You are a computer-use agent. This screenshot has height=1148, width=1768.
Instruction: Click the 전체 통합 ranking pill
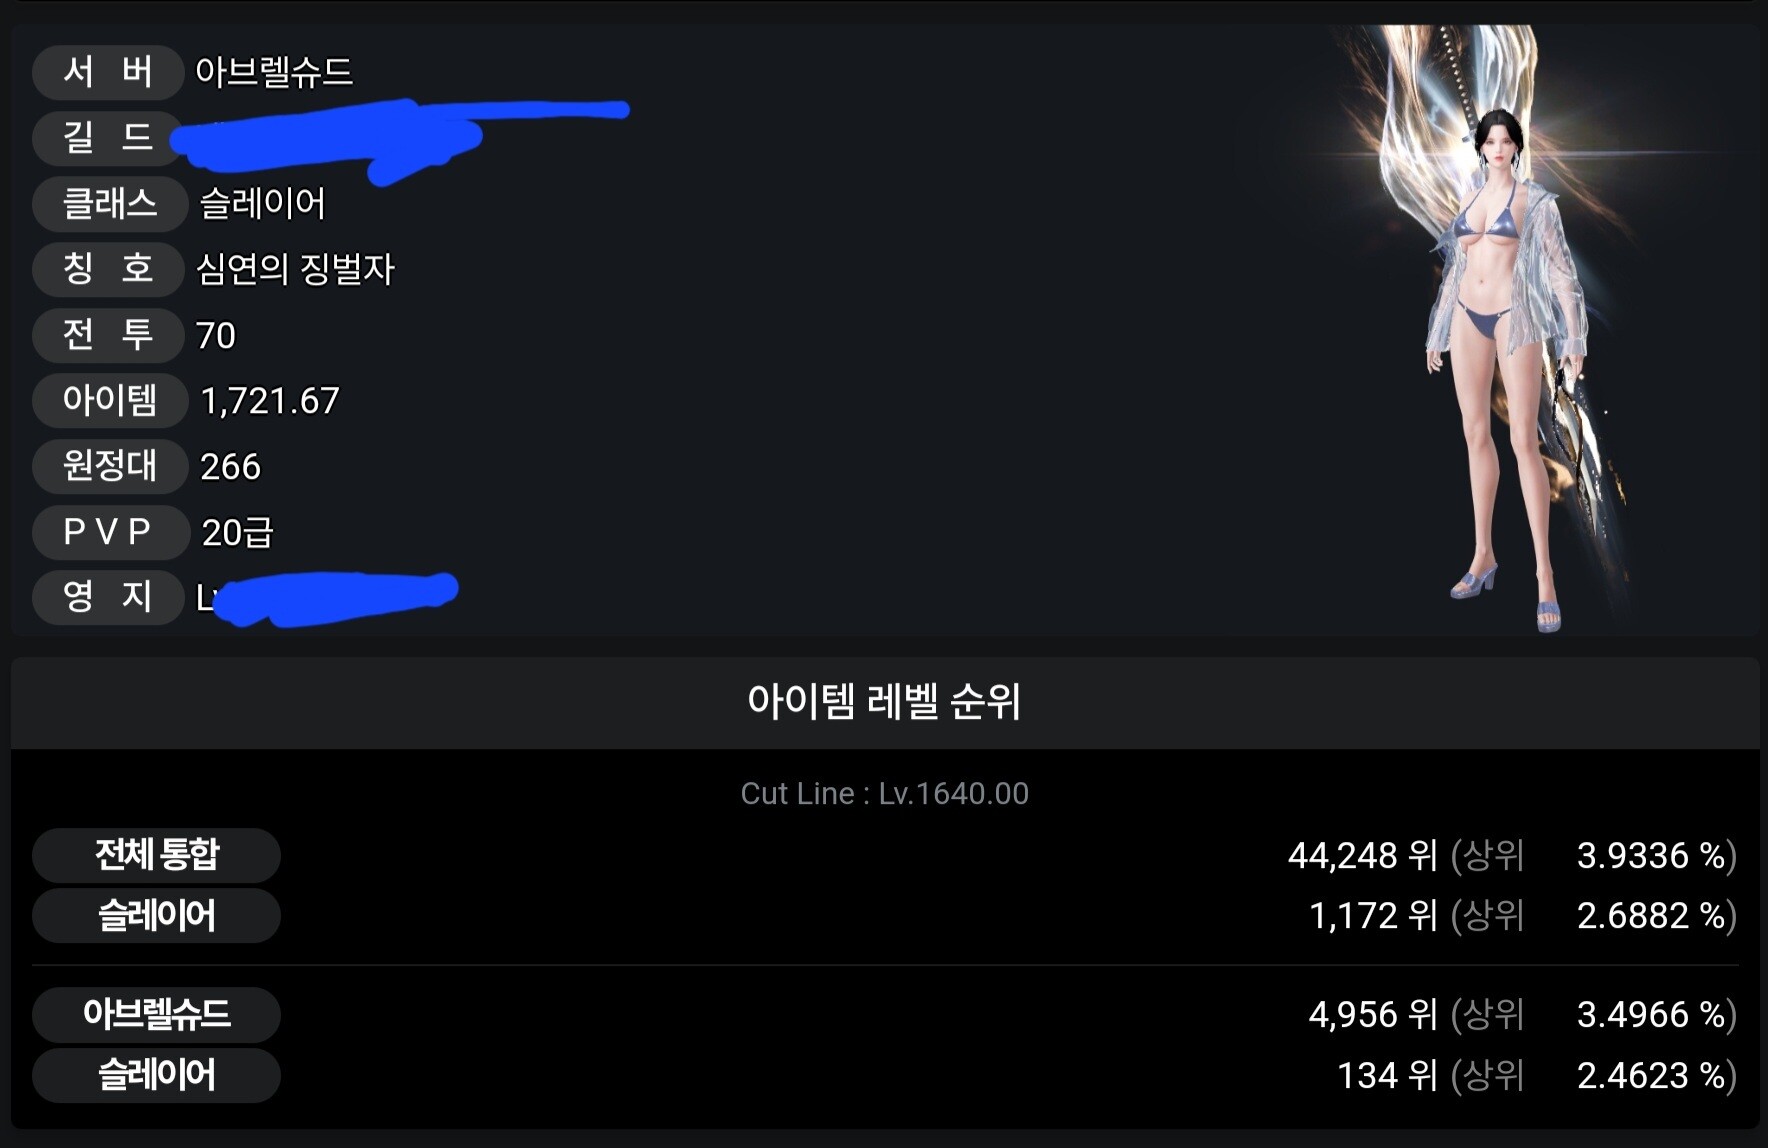click(x=156, y=855)
